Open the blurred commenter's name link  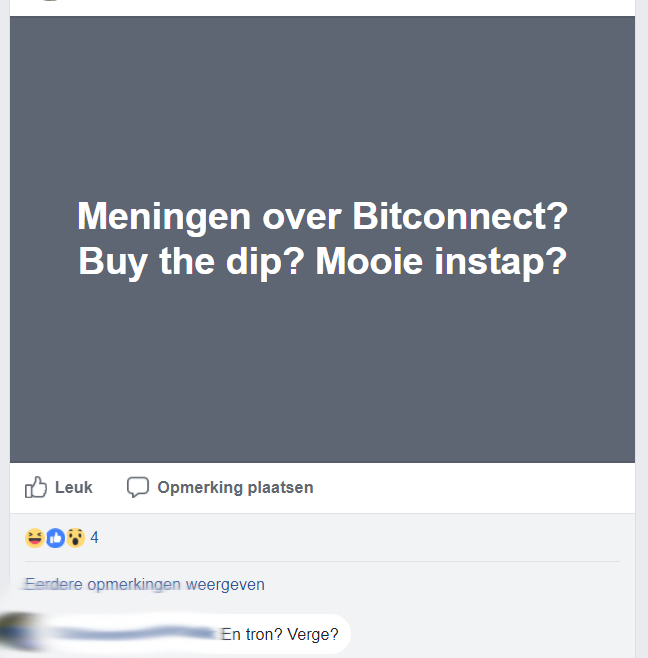coord(132,633)
